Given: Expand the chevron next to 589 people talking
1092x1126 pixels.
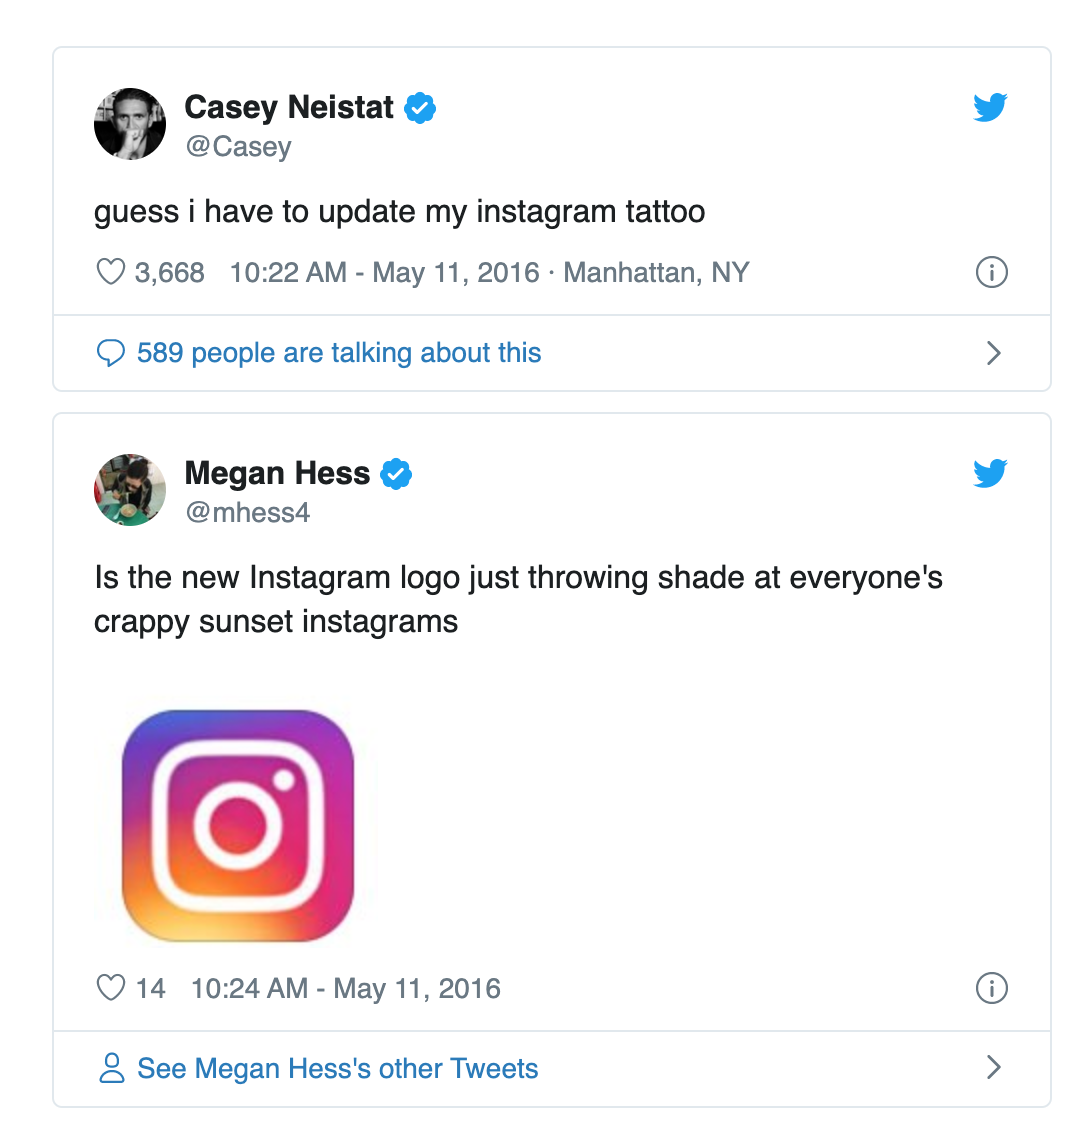Looking at the screenshot, I should [x=994, y=353].
